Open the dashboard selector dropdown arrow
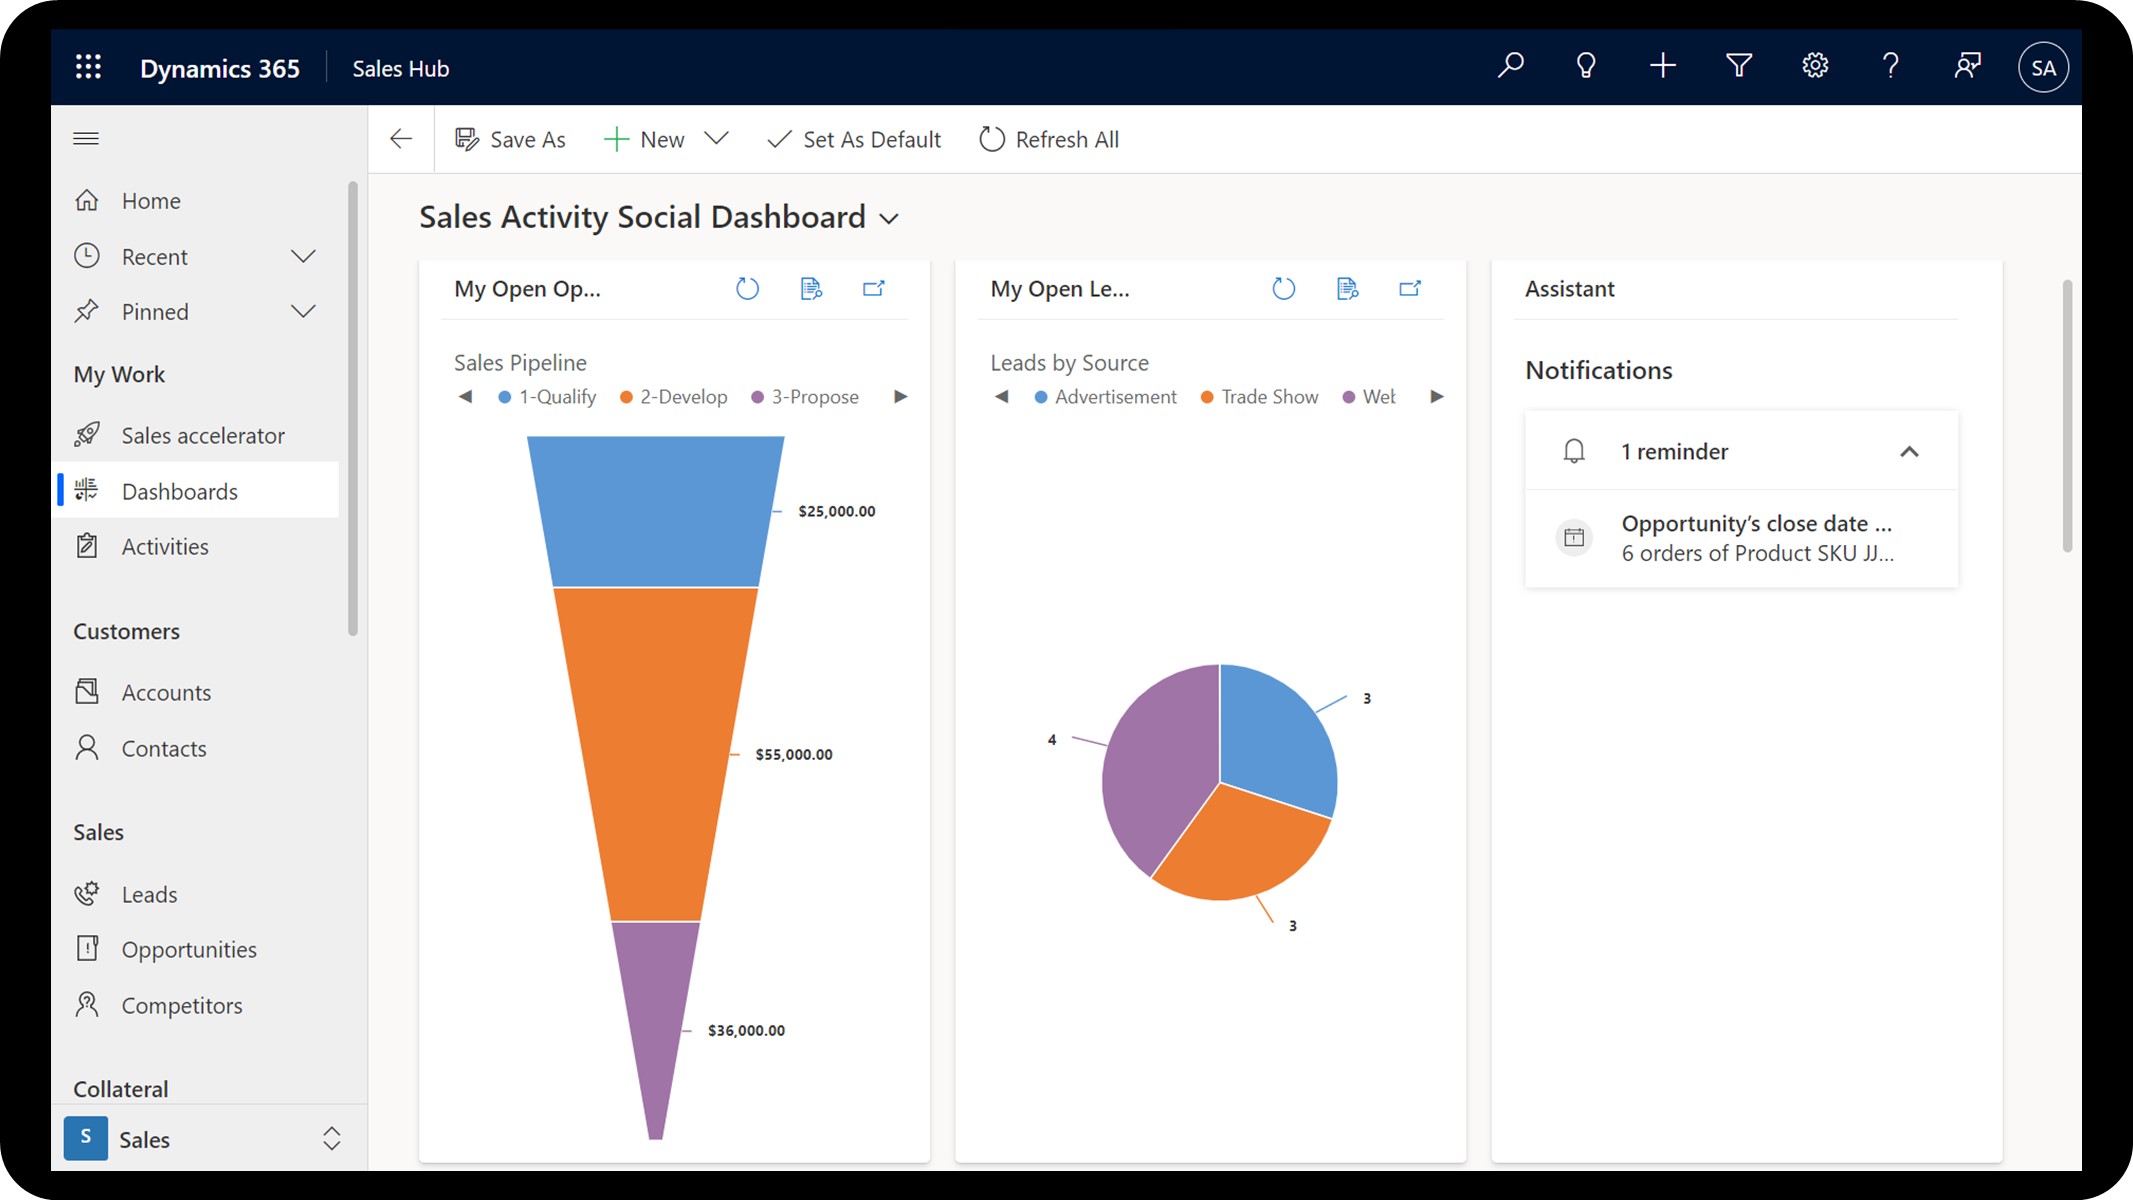This screenshot has width=2133, height=1200. pyautogui.click(x=889, y=219)
